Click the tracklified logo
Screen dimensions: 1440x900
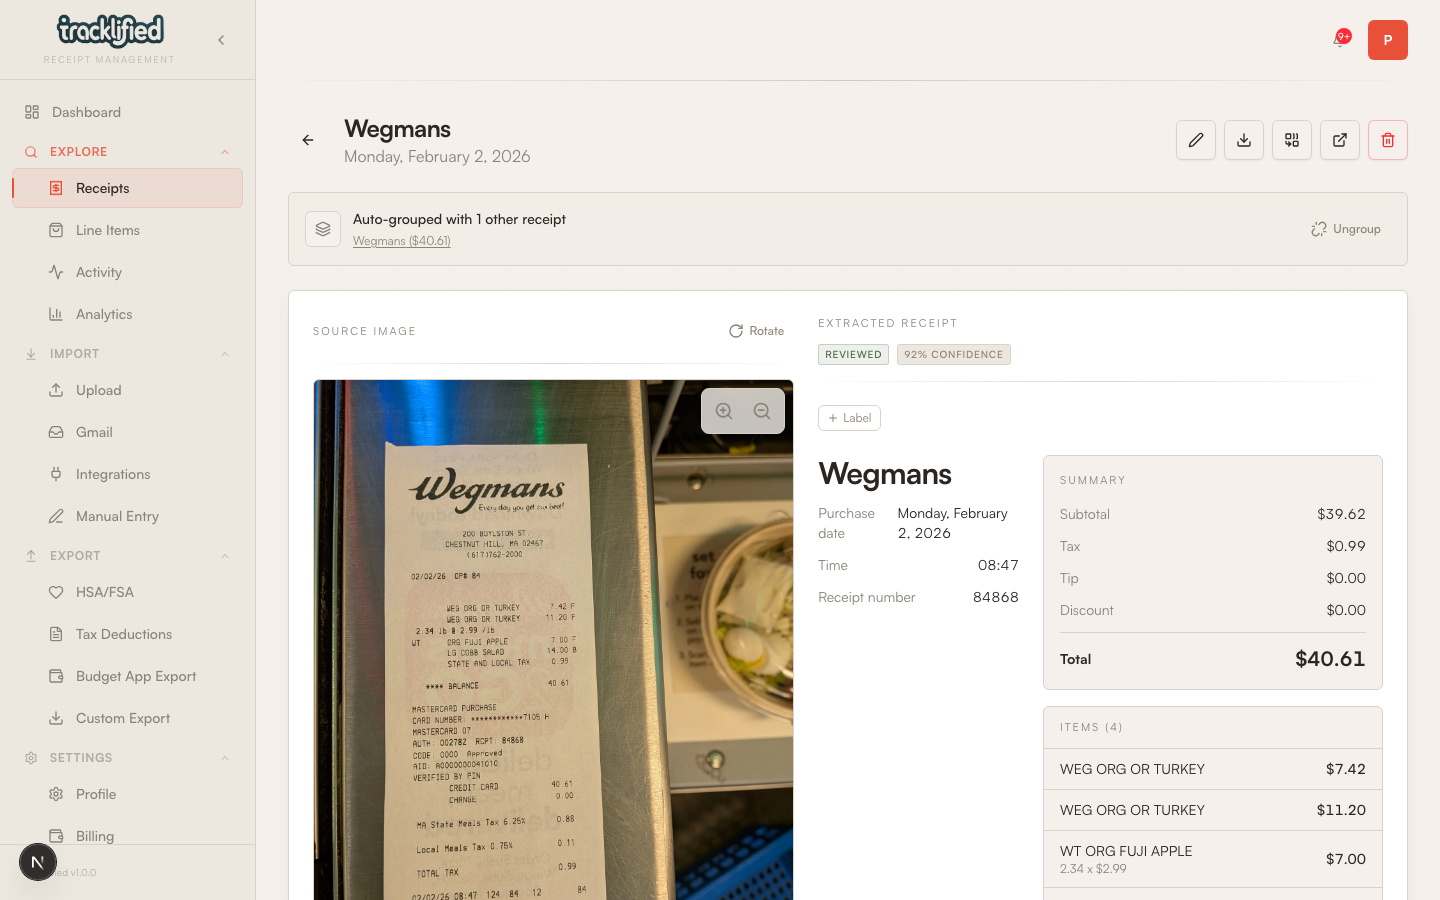point(110,32)
